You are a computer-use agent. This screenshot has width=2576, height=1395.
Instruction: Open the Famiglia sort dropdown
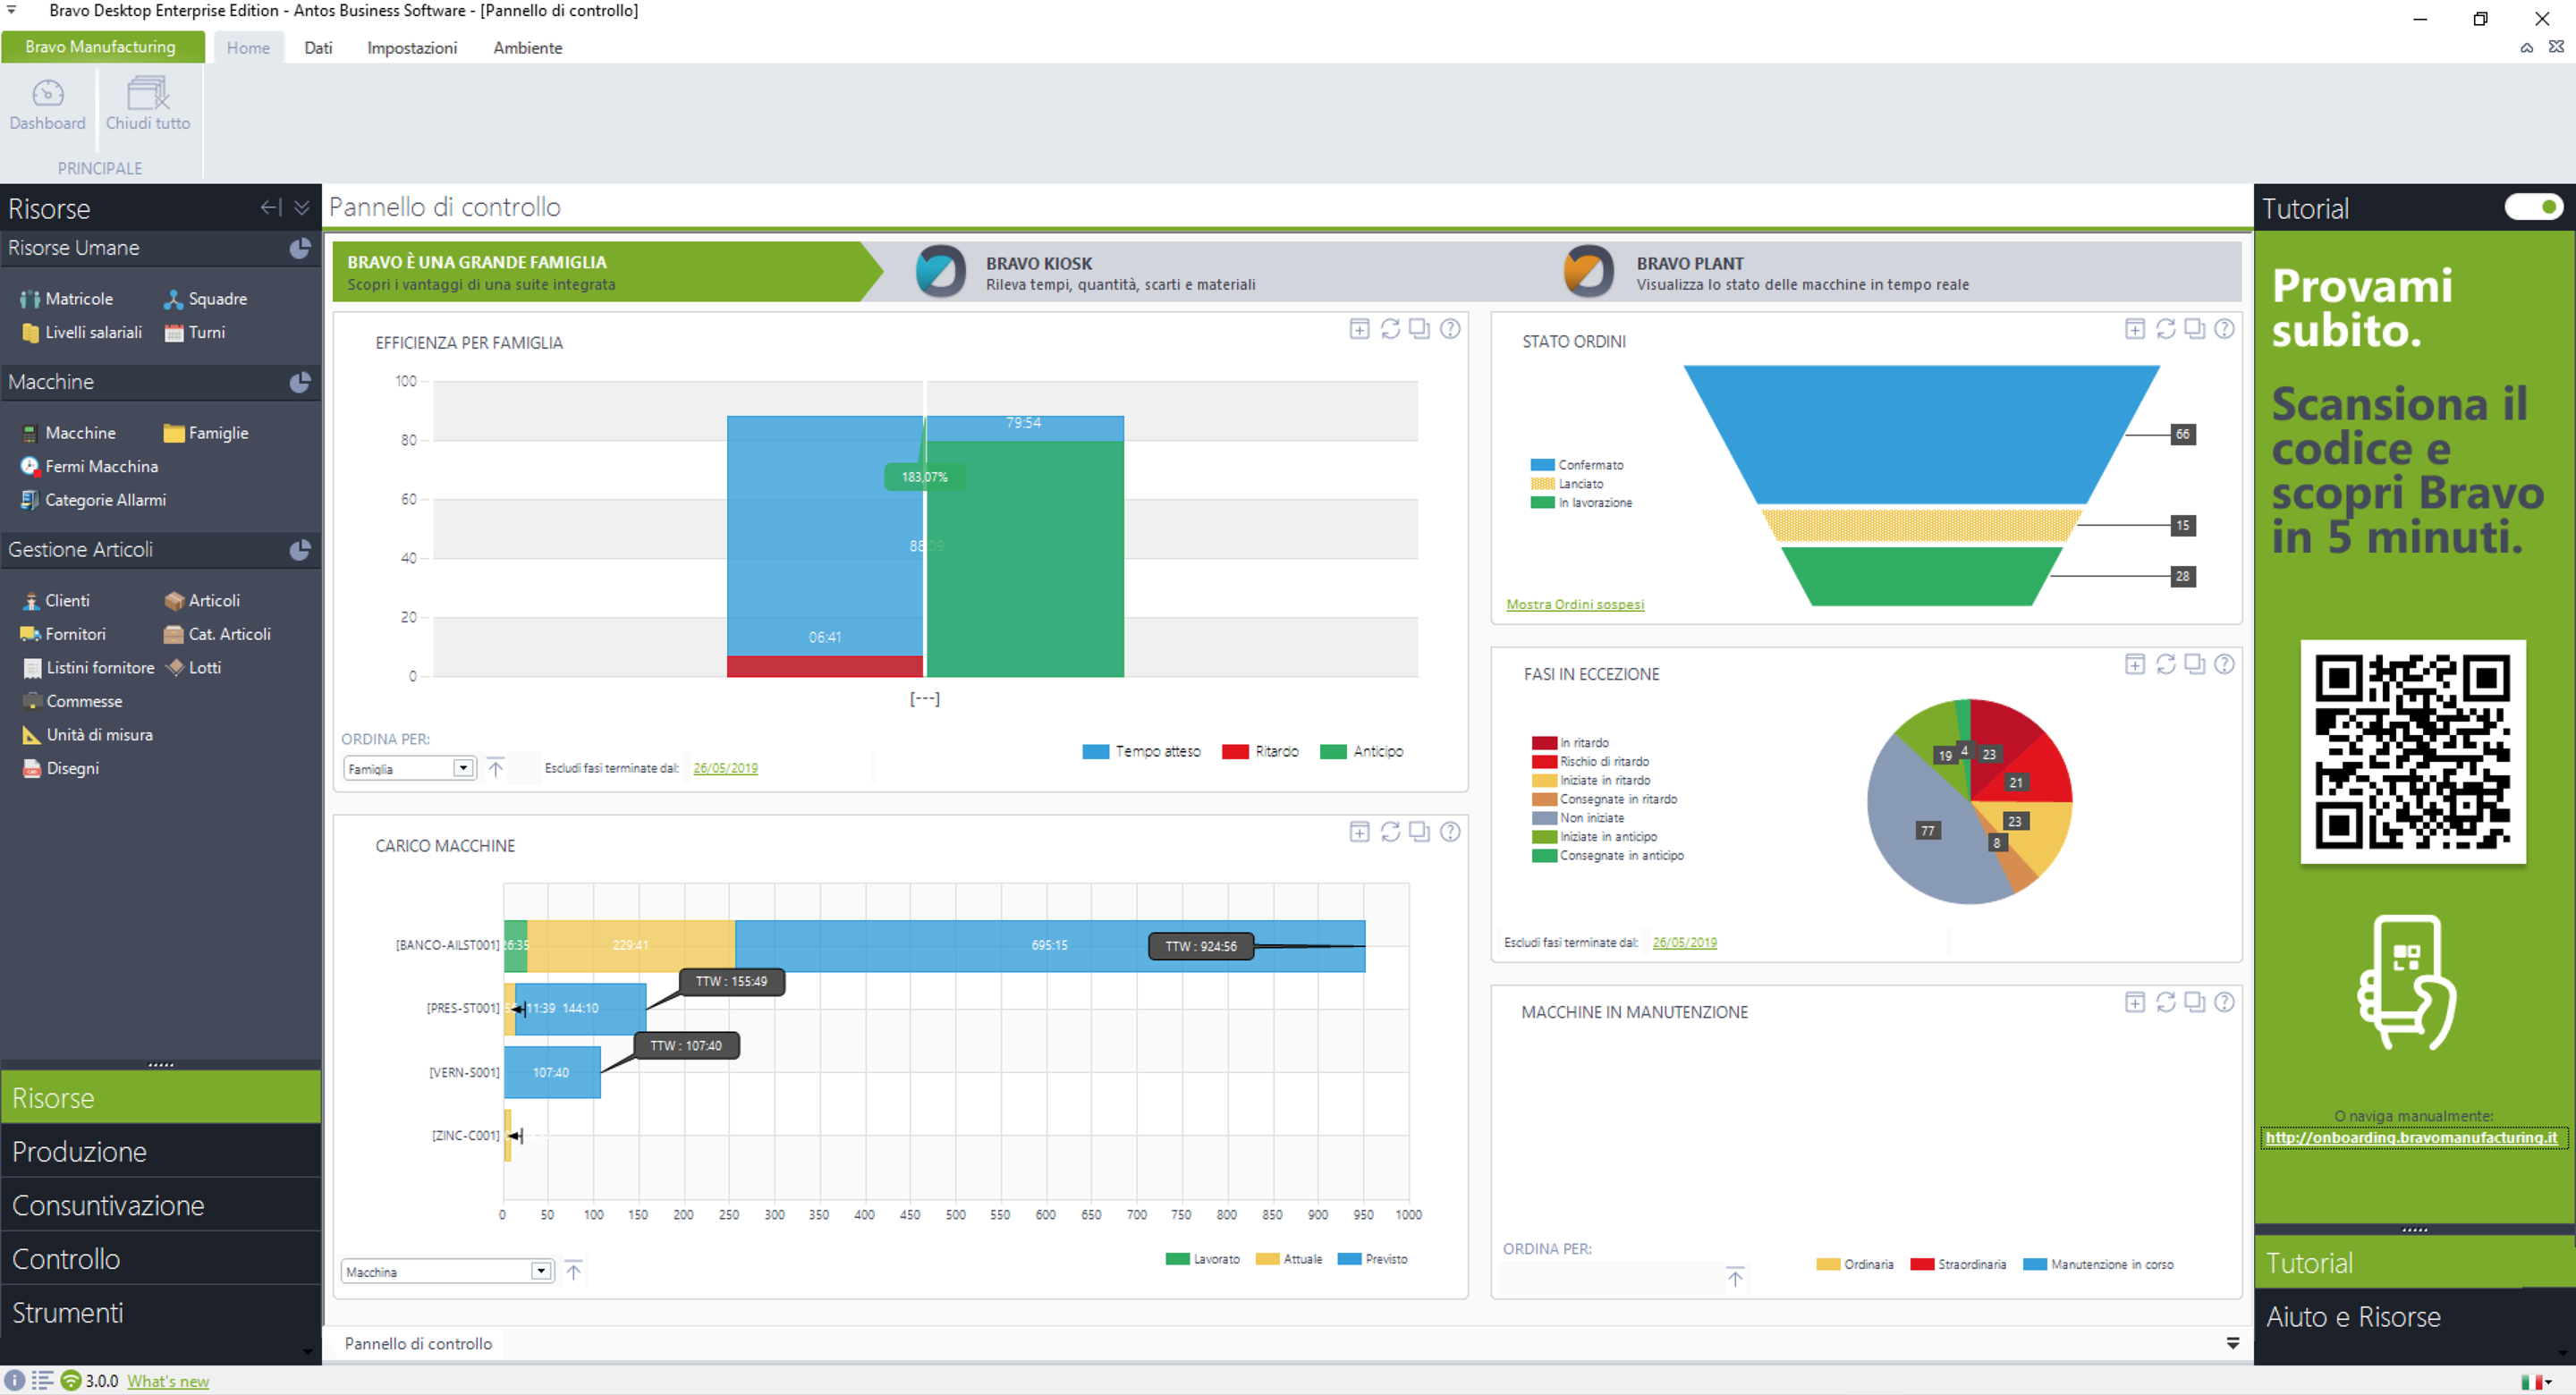click(463, 768)
